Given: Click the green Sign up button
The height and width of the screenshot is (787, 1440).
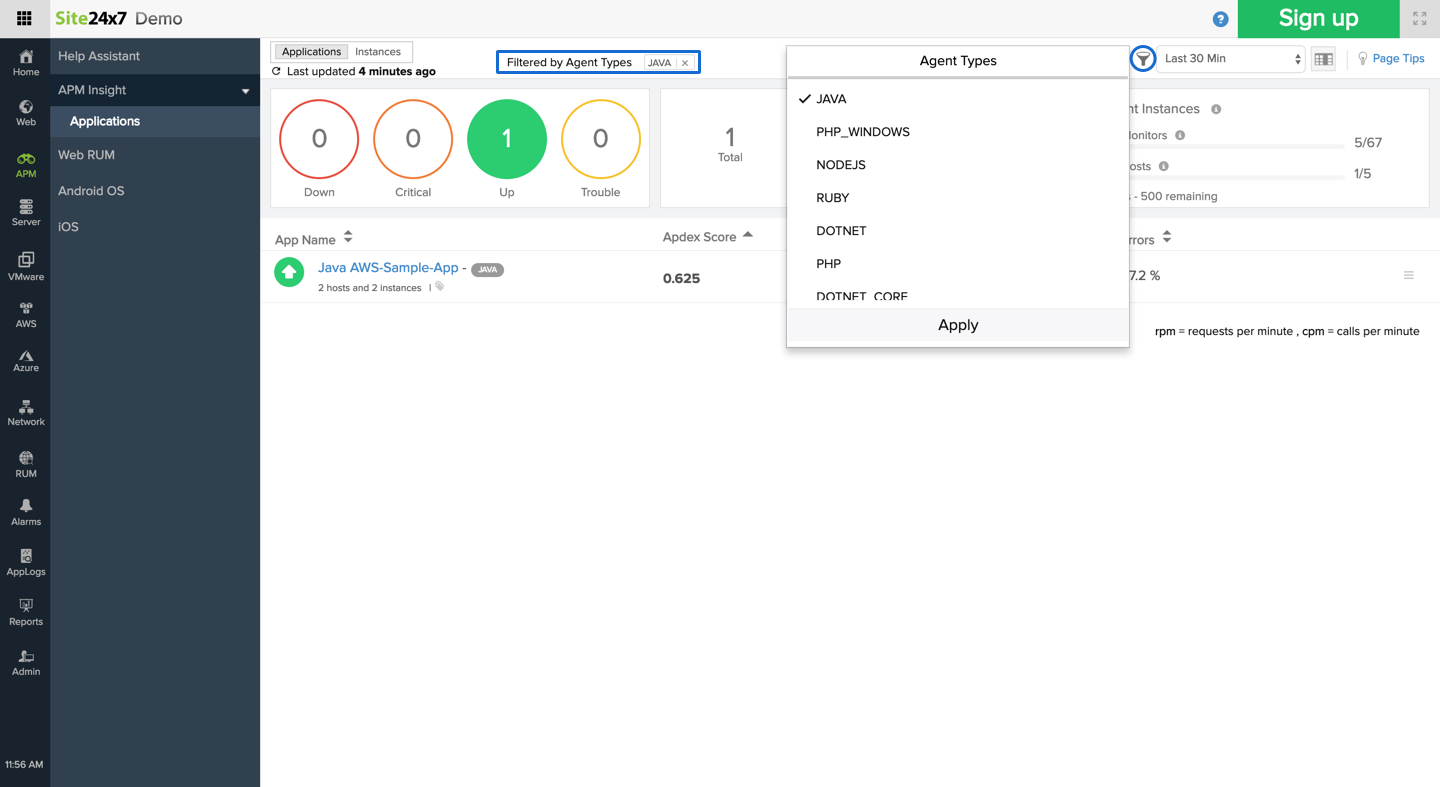Looking at the screenshot, I should (1318, 19).
